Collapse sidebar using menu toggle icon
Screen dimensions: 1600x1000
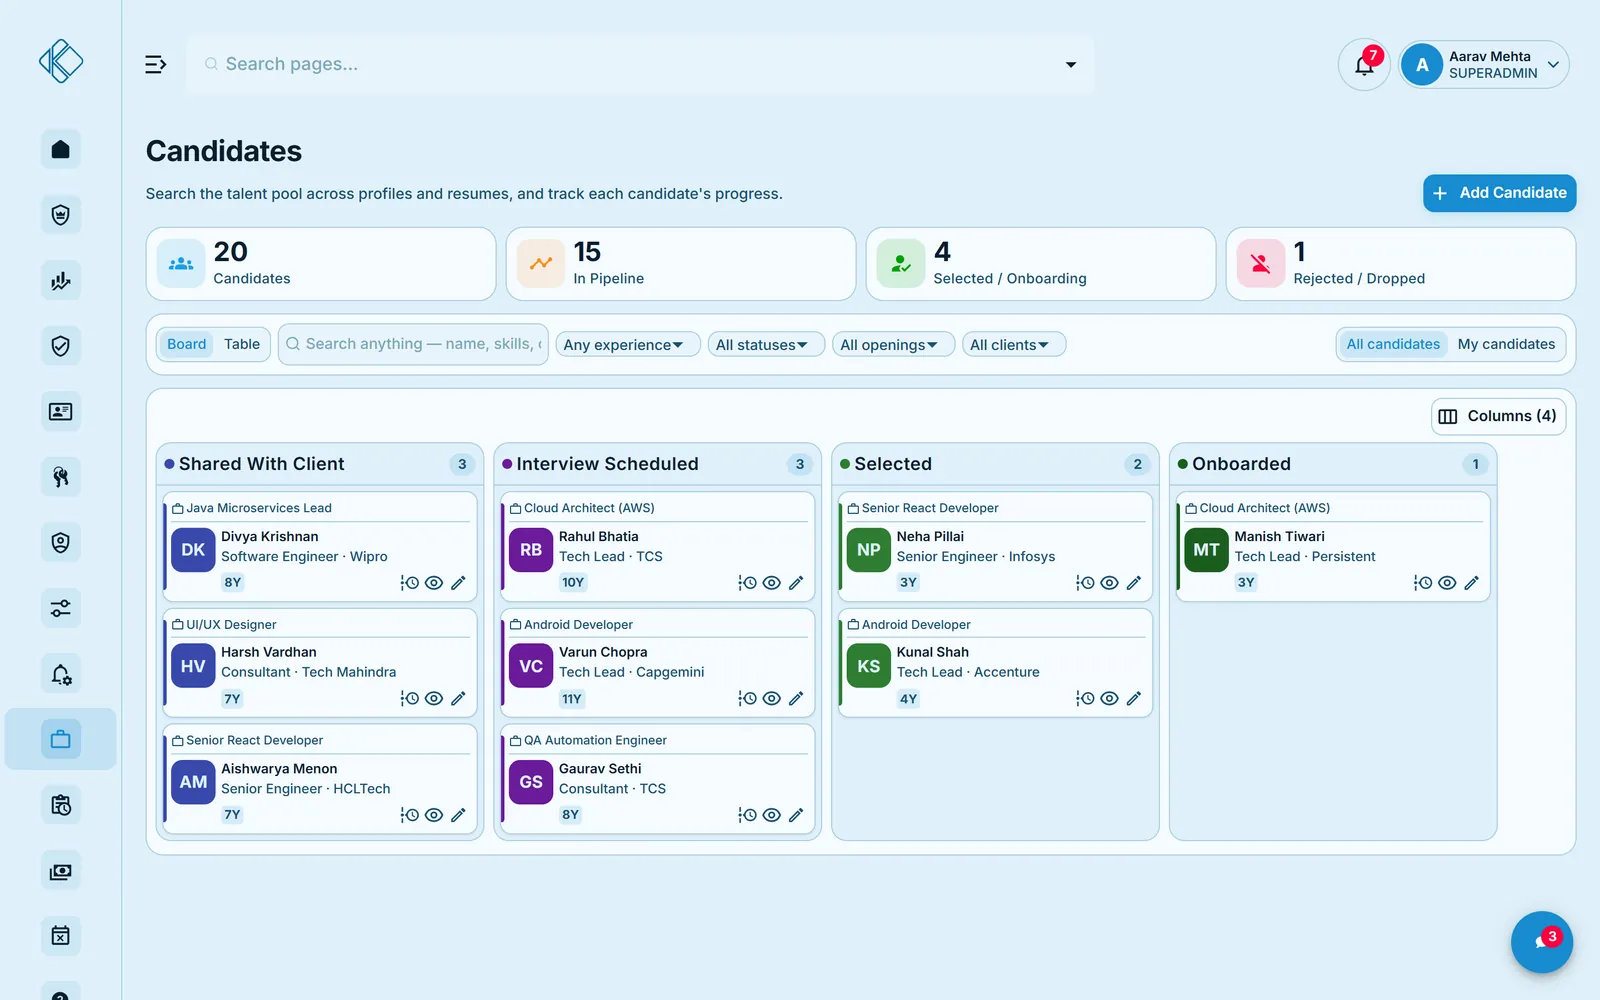[155, 65]
